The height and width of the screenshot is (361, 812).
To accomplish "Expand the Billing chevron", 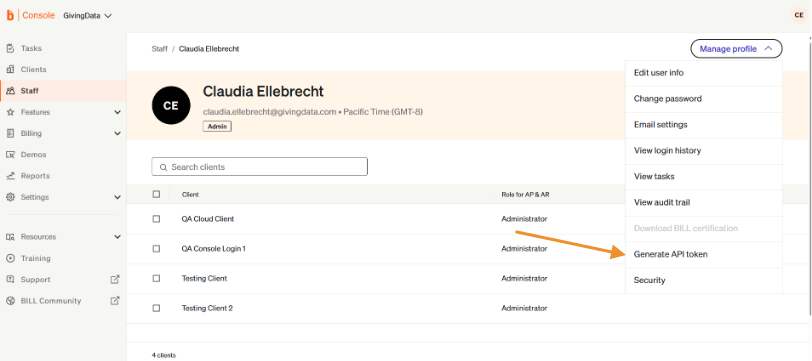I will click(x=118, y=133).
